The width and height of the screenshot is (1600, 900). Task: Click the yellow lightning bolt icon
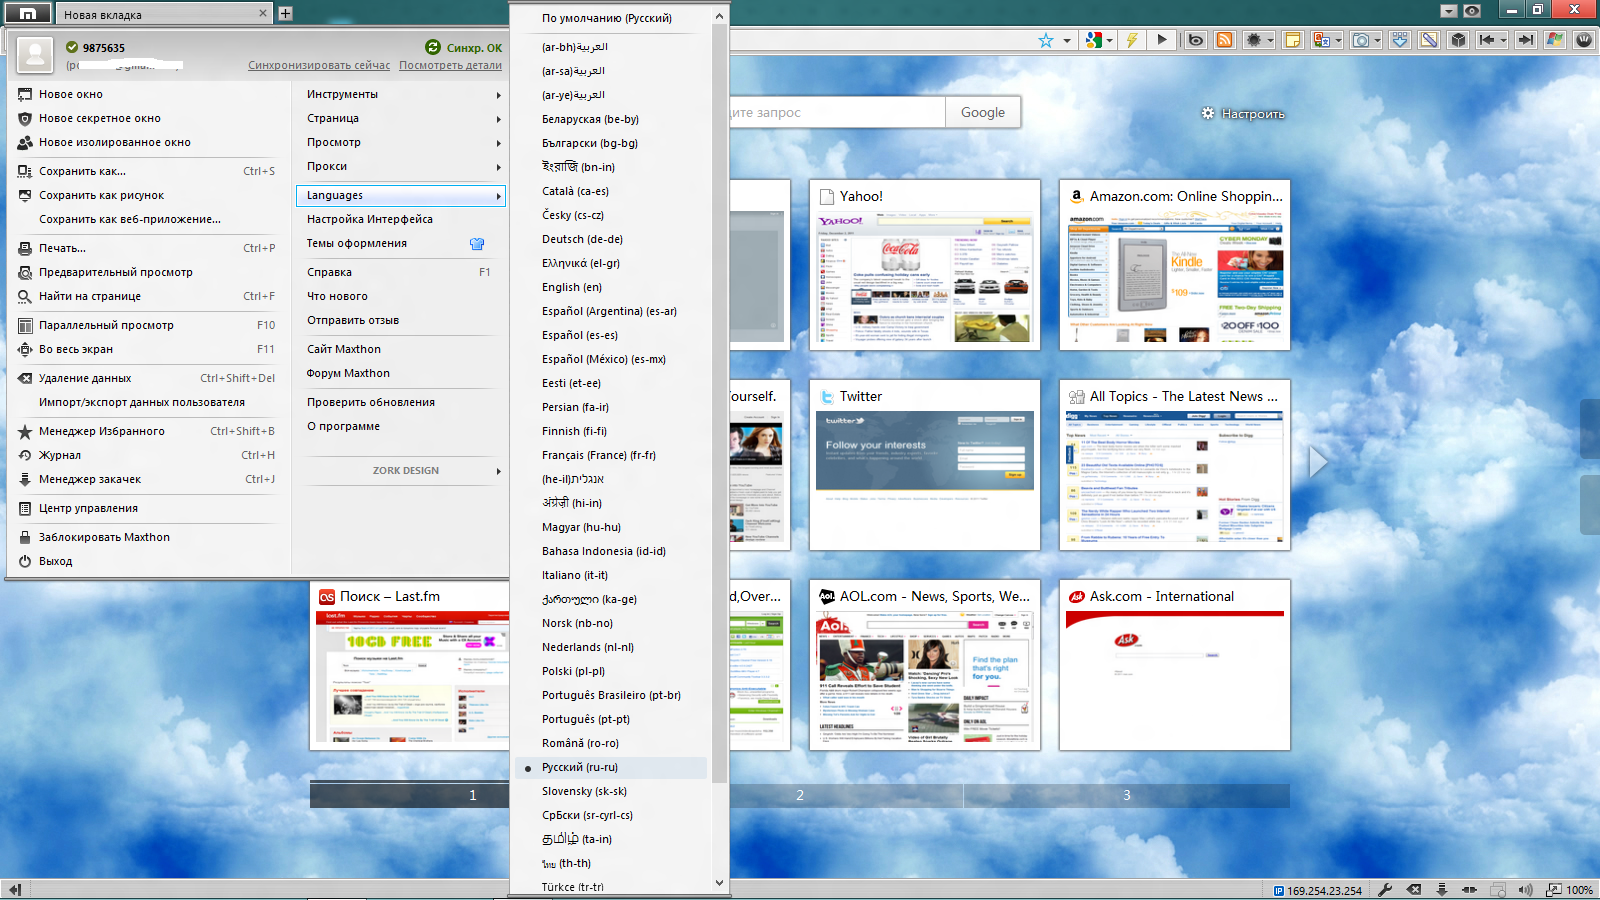tap(1132, 40)
